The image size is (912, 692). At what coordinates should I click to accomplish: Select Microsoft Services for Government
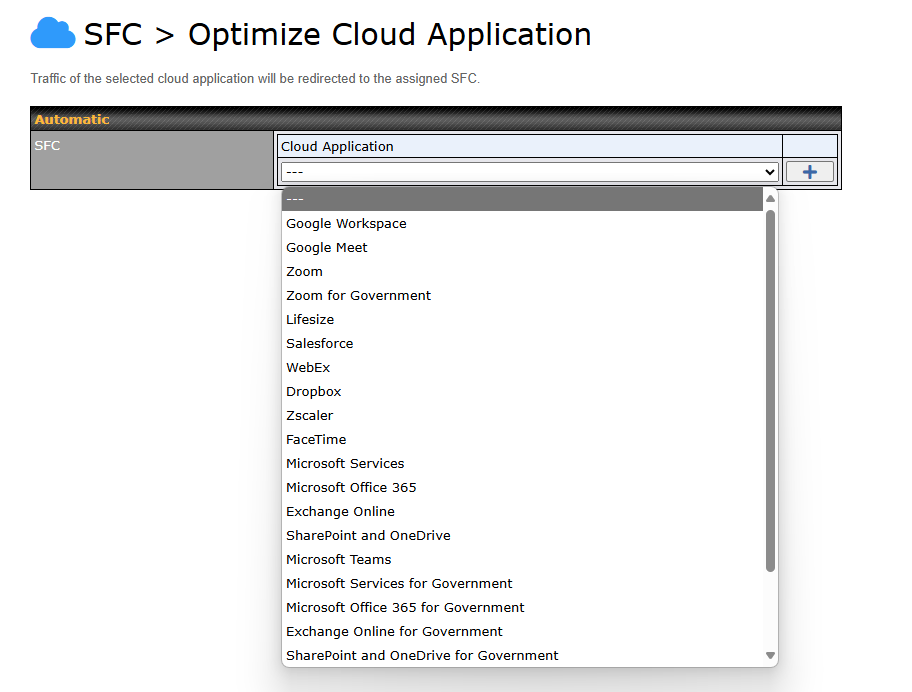522,583
